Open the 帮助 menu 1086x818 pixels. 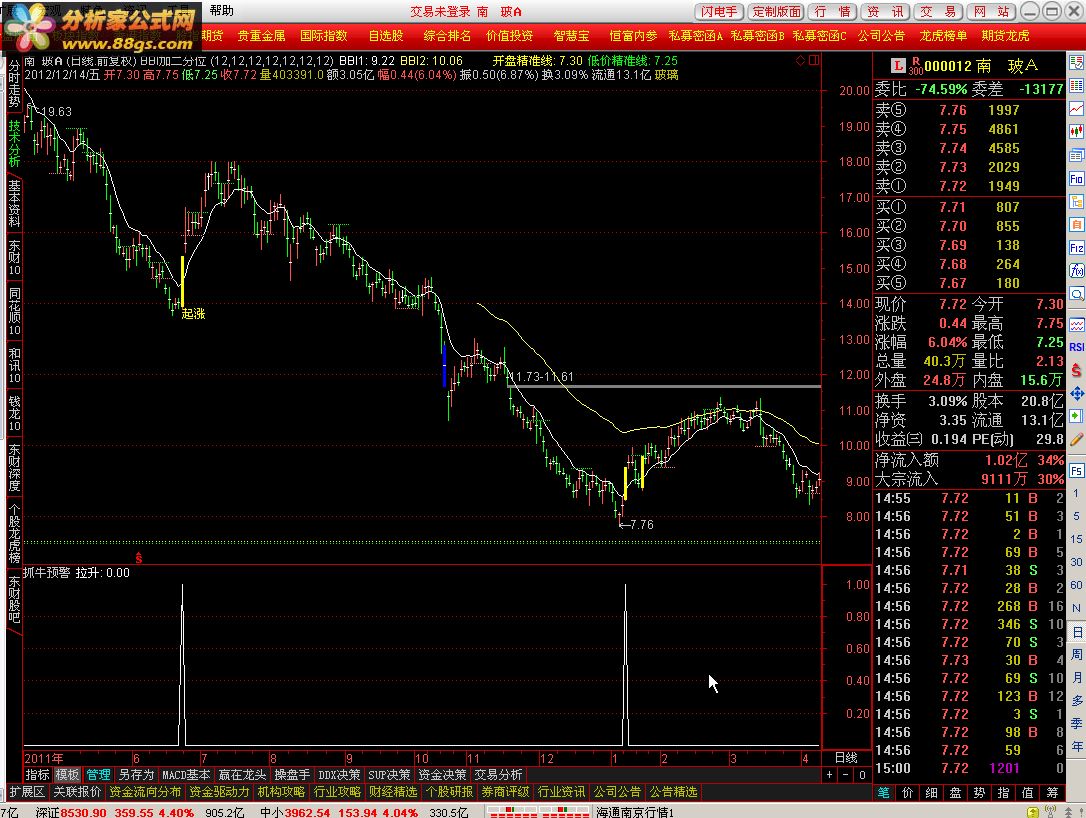(222, 10)
